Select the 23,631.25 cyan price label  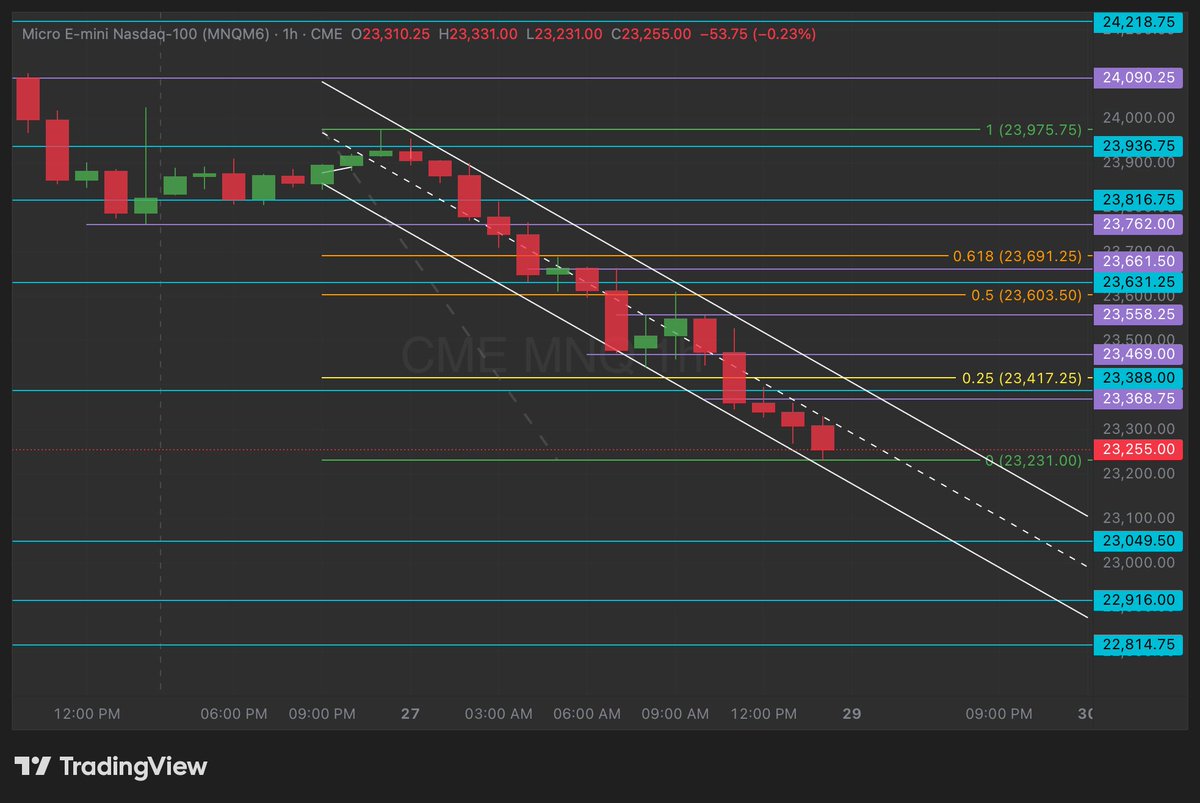(1138, 283)
